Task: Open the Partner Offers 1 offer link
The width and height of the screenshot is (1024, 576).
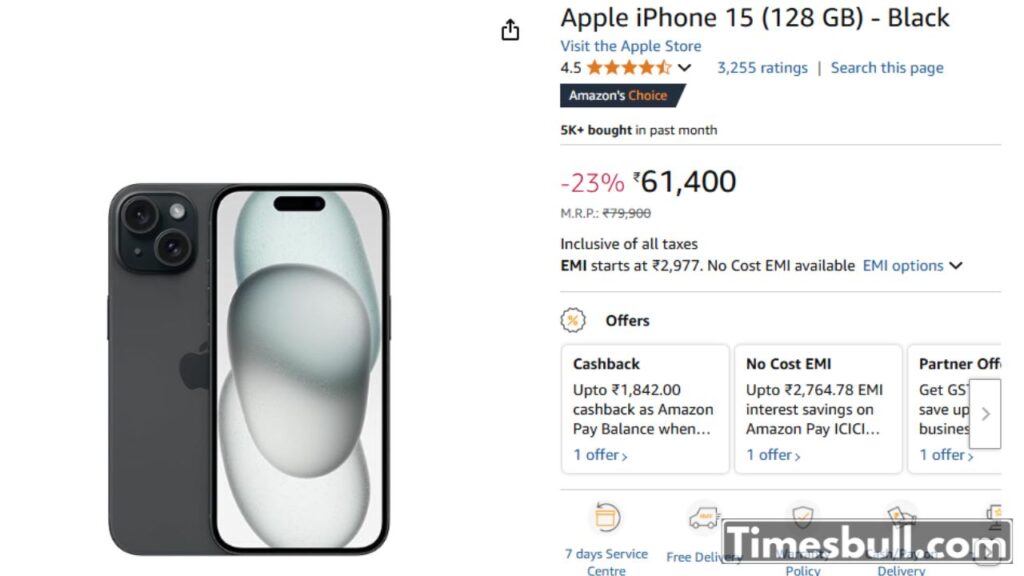Action: click(x=946, y=455)
